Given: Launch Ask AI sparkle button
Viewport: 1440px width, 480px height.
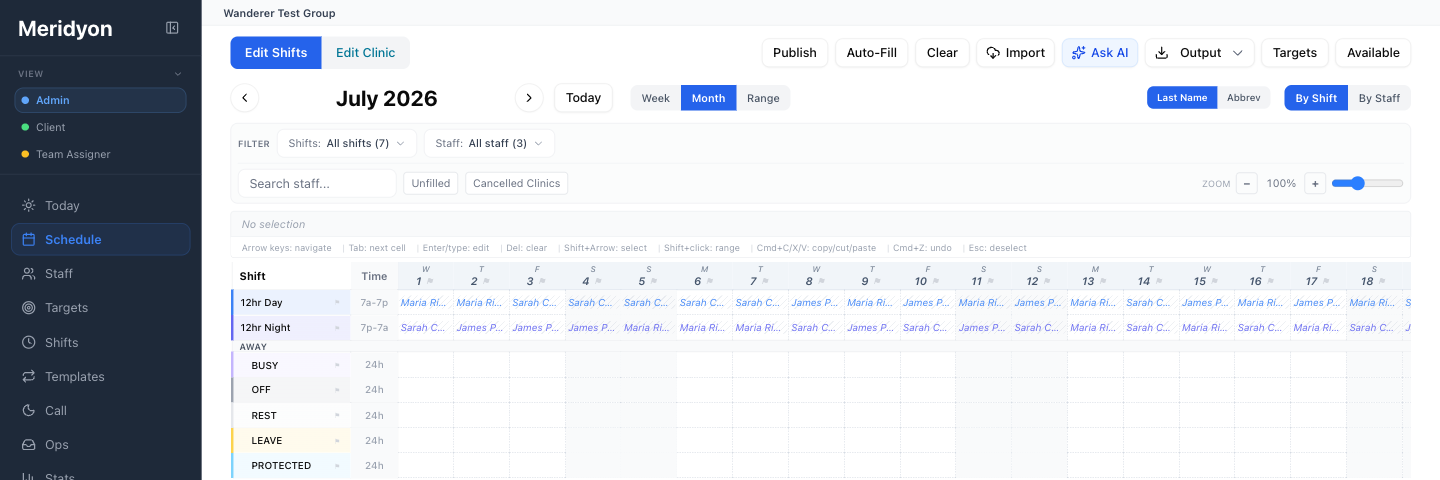Looking at the screenshot, I should [x=1100, y=53].
